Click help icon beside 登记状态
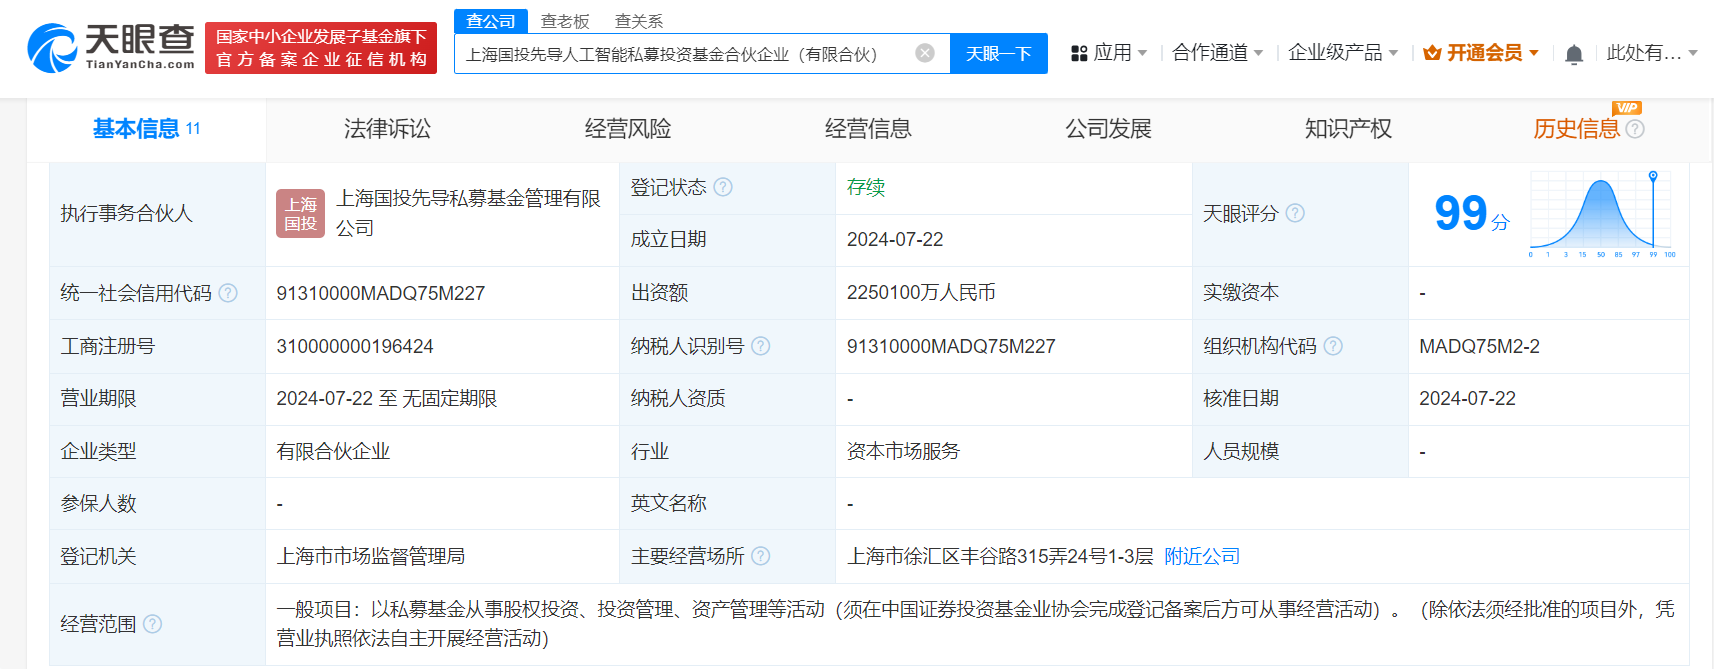 [x=723, y=187]
